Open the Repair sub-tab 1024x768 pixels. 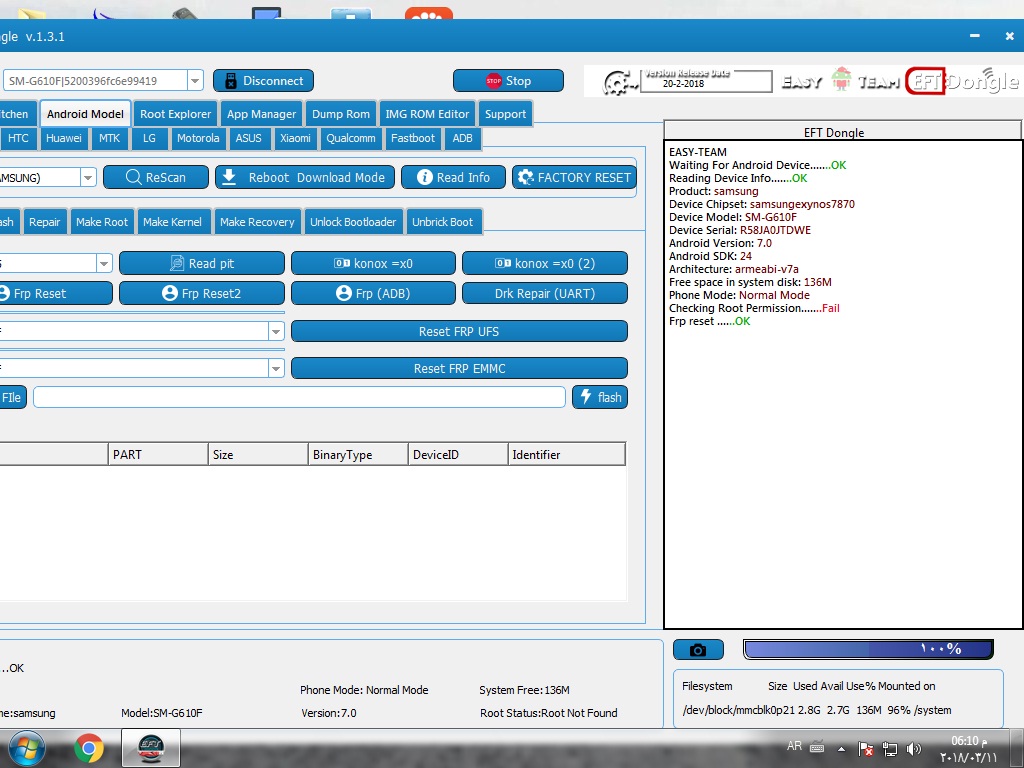coord(44,222)
